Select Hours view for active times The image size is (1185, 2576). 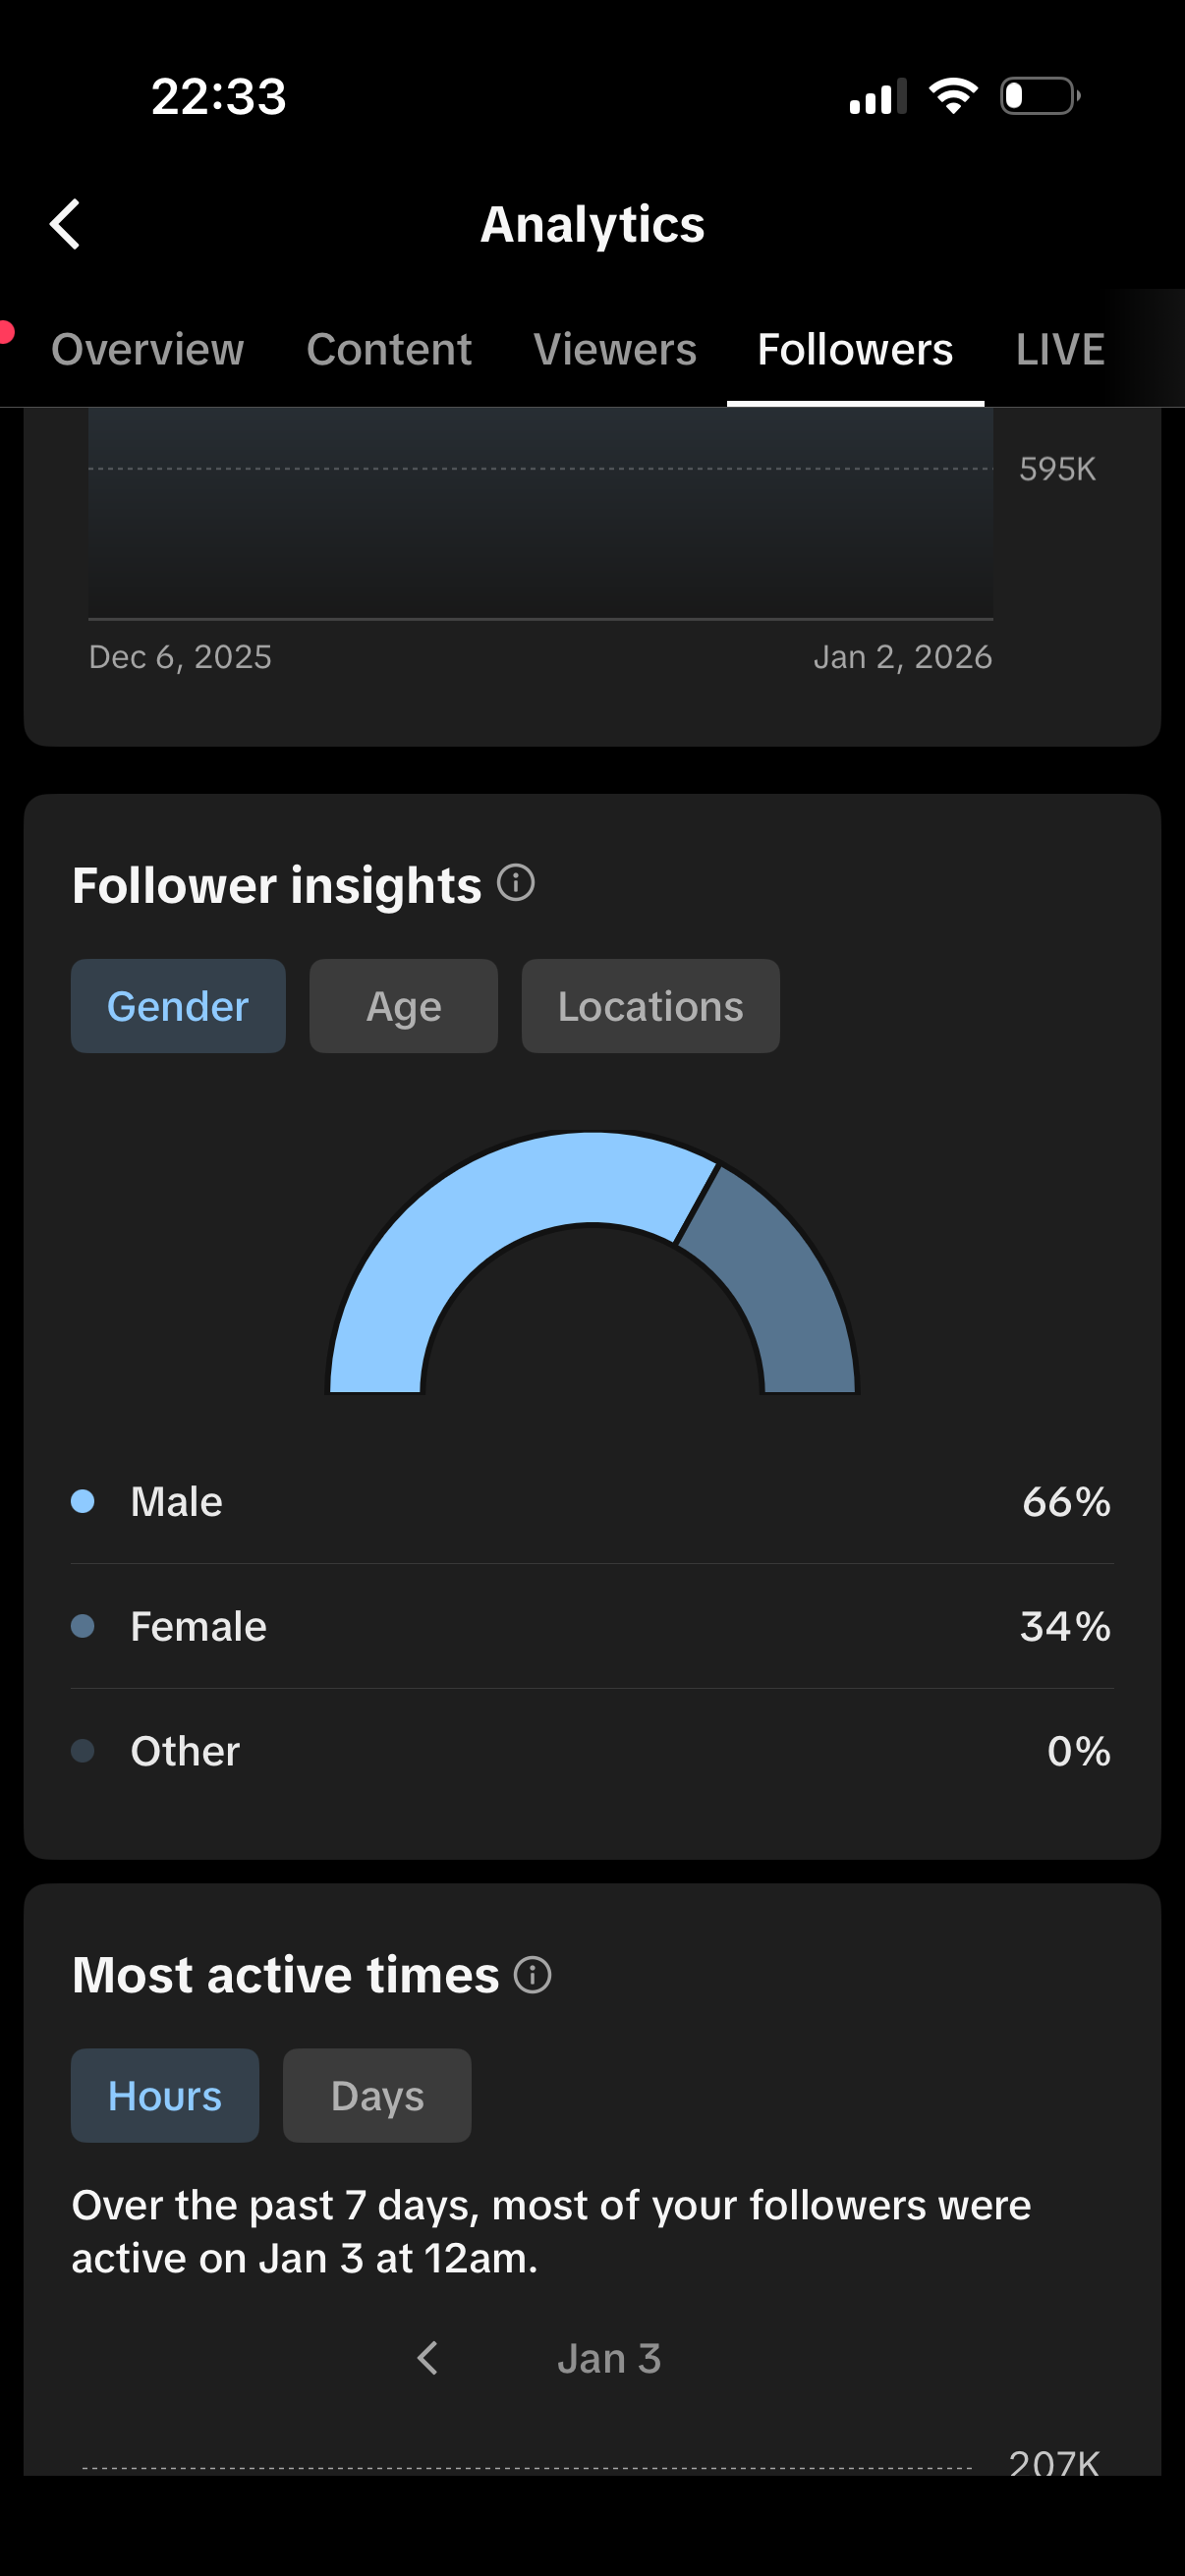165,2095
